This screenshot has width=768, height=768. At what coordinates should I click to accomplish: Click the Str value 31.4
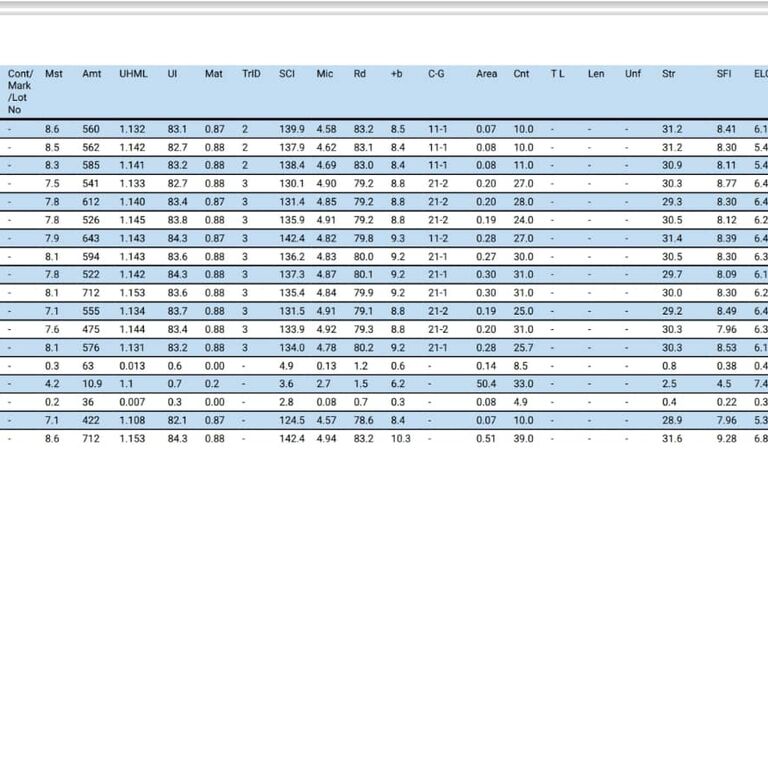click(672, 239)
